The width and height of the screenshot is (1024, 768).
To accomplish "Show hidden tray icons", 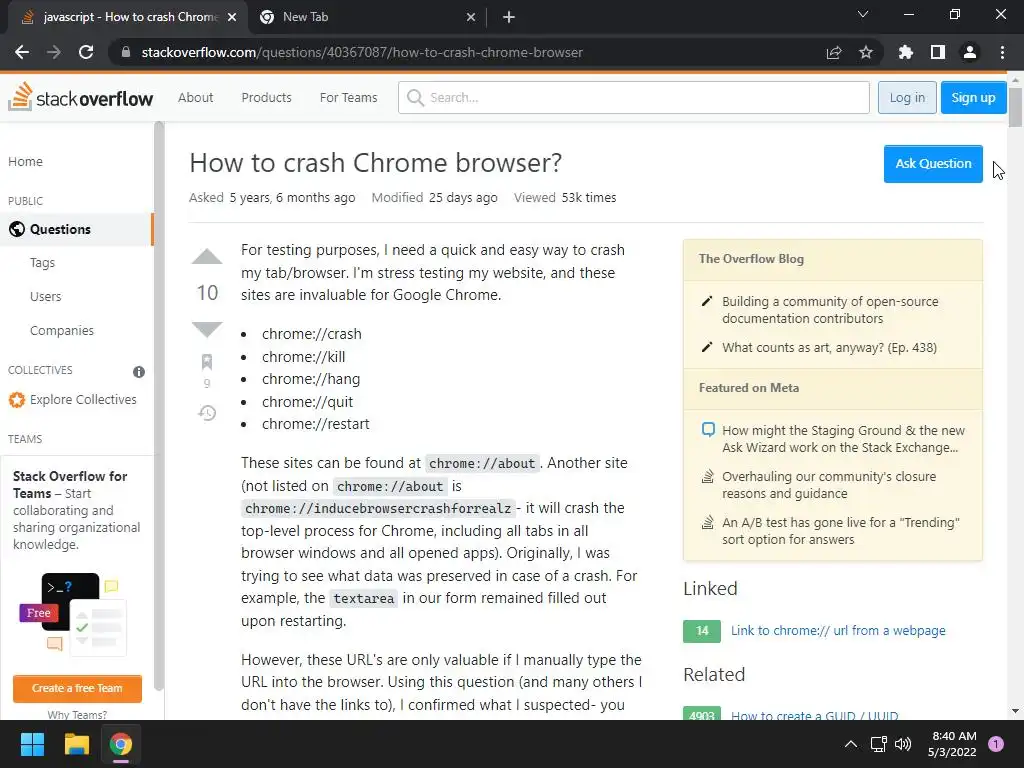I will 851,744.
